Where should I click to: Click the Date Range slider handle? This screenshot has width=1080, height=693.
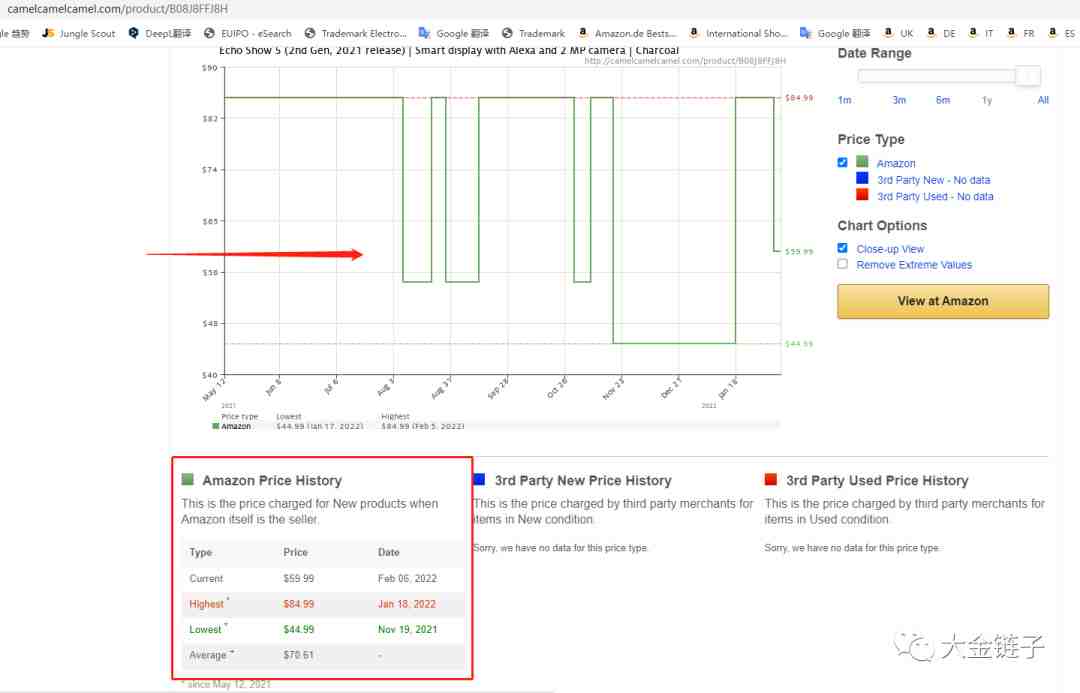[1028, 76]
